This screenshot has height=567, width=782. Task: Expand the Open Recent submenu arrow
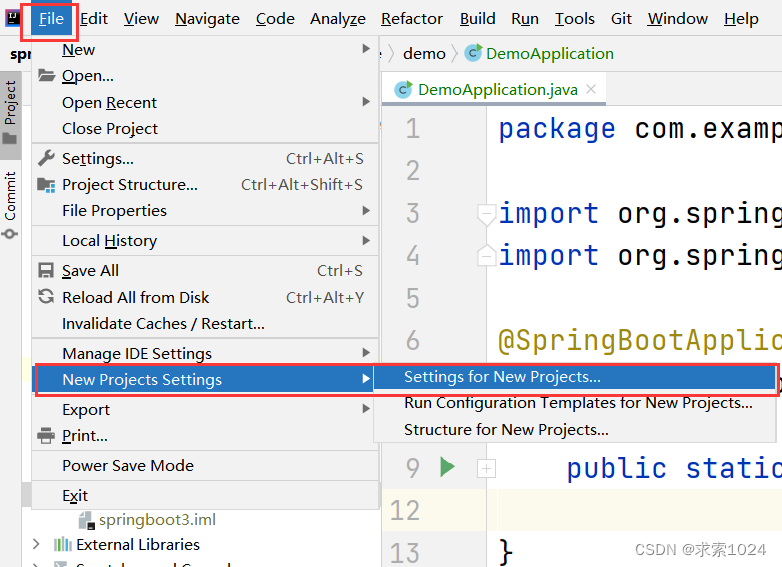pyautogui.click(x=366, y=101)
